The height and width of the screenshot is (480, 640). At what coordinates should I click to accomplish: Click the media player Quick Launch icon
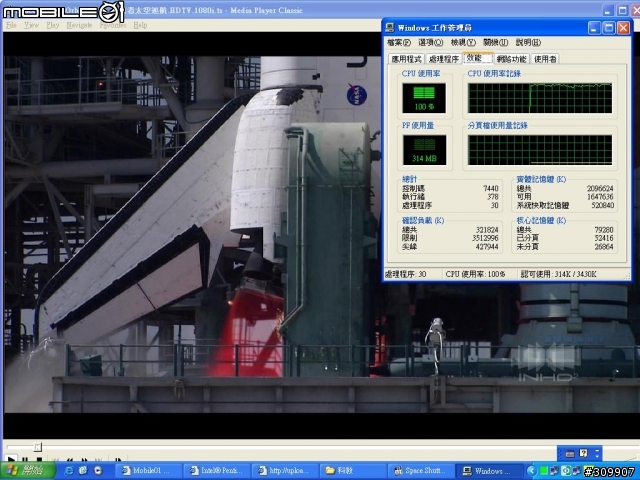tap(98, 471)
